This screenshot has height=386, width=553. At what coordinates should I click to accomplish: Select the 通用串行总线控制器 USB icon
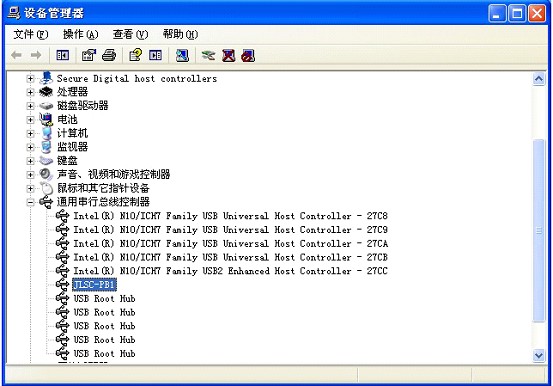[46, 202]
